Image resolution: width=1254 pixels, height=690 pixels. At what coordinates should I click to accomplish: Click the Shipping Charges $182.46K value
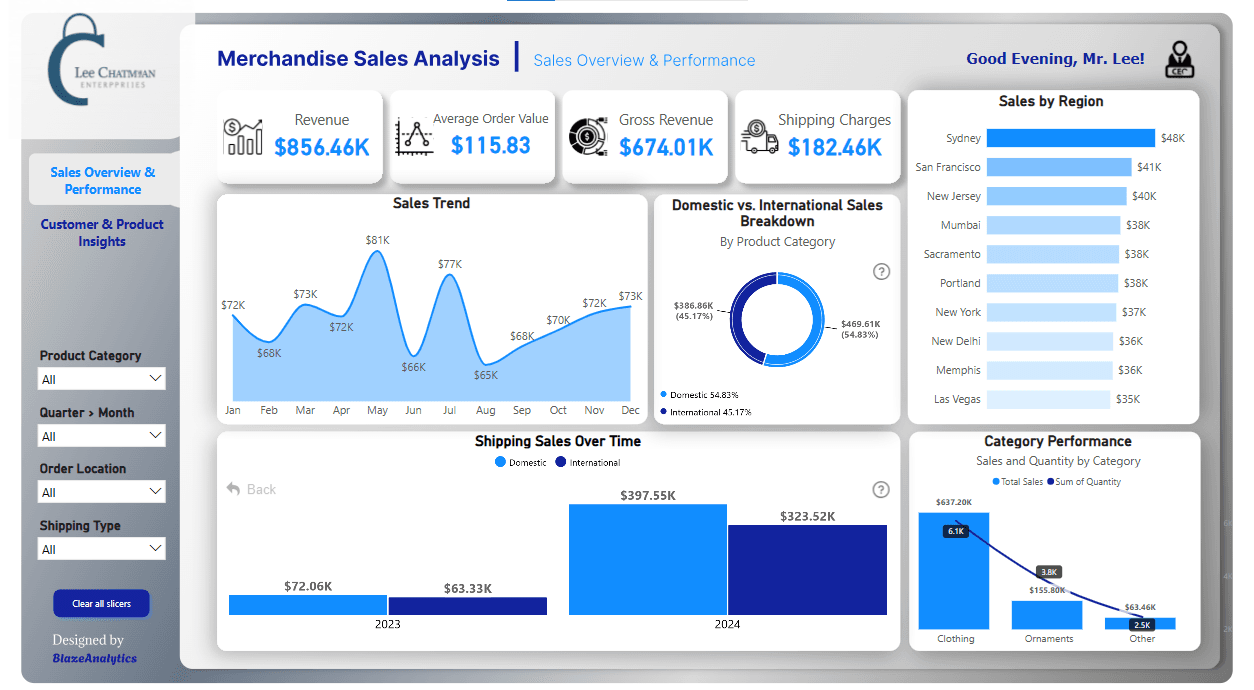click(835, 147)
